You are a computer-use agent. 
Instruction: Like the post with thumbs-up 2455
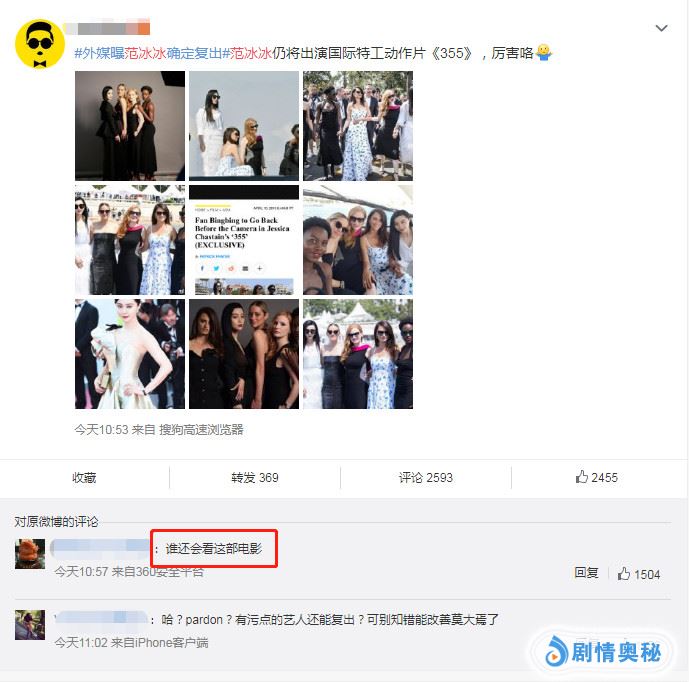click(596, 477)
